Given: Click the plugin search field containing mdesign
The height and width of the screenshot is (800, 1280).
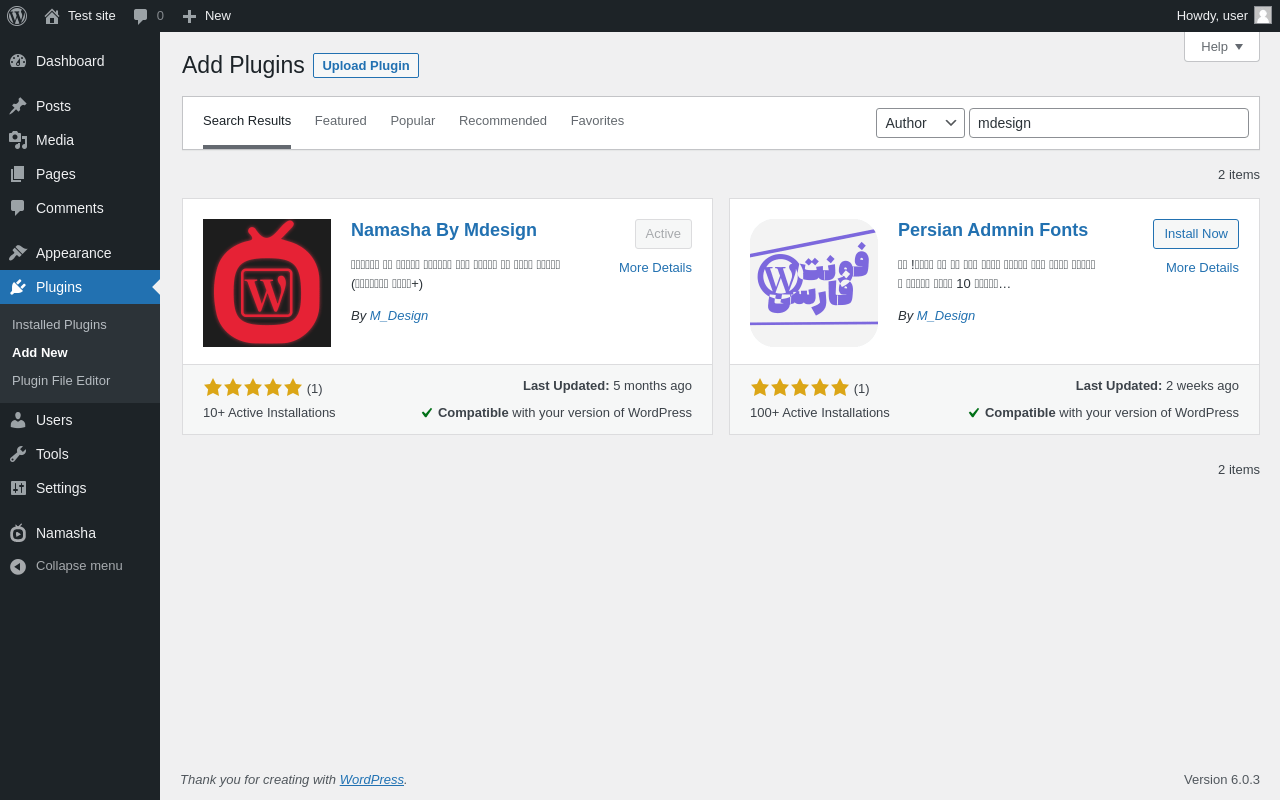Looking at the screenshot, I should [1109, 123].
